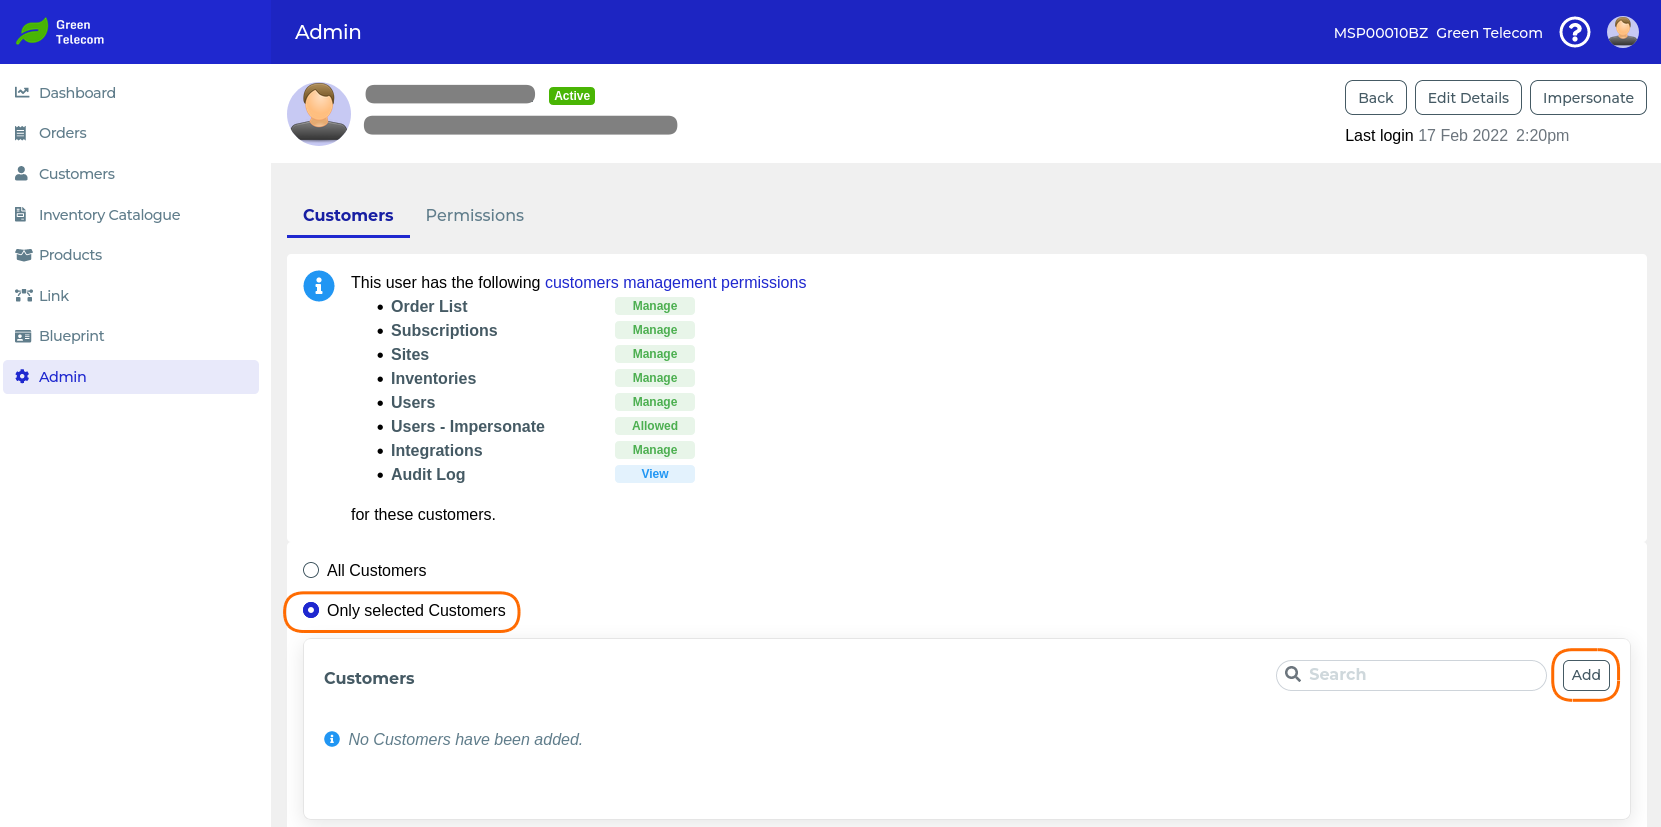The width and height of the screenshot is (1661, 827).
Task: Click the user profile picture
Action: (319, 114)
